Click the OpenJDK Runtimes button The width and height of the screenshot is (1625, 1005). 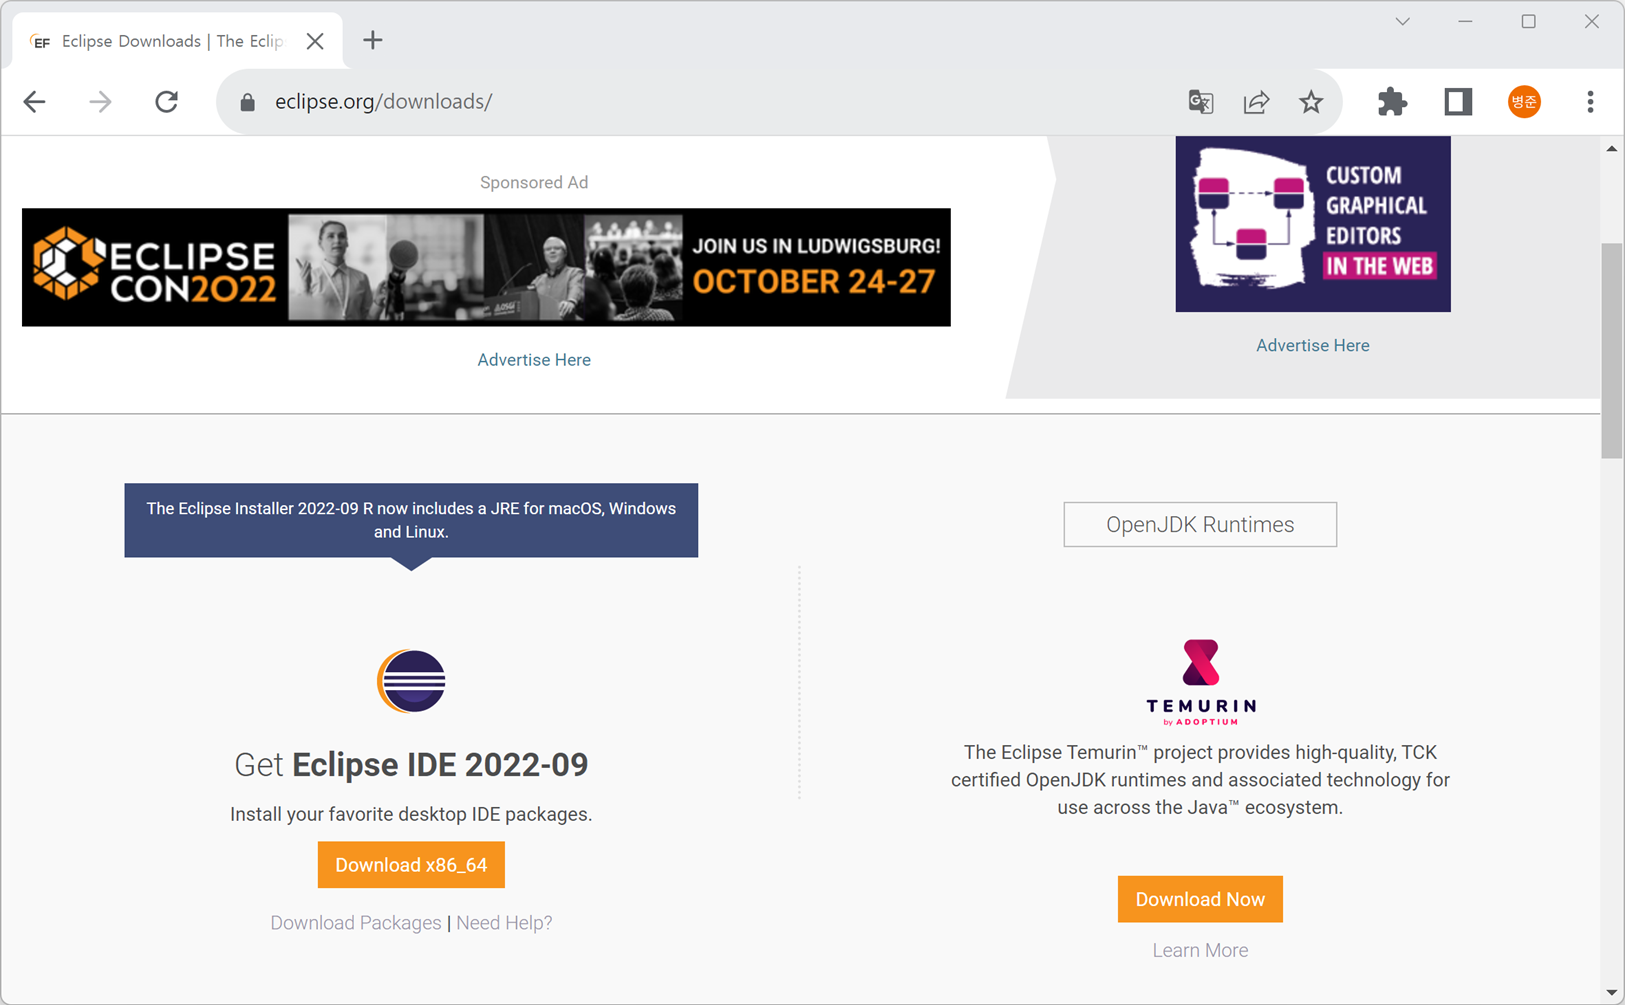[x=1200, y=525]
